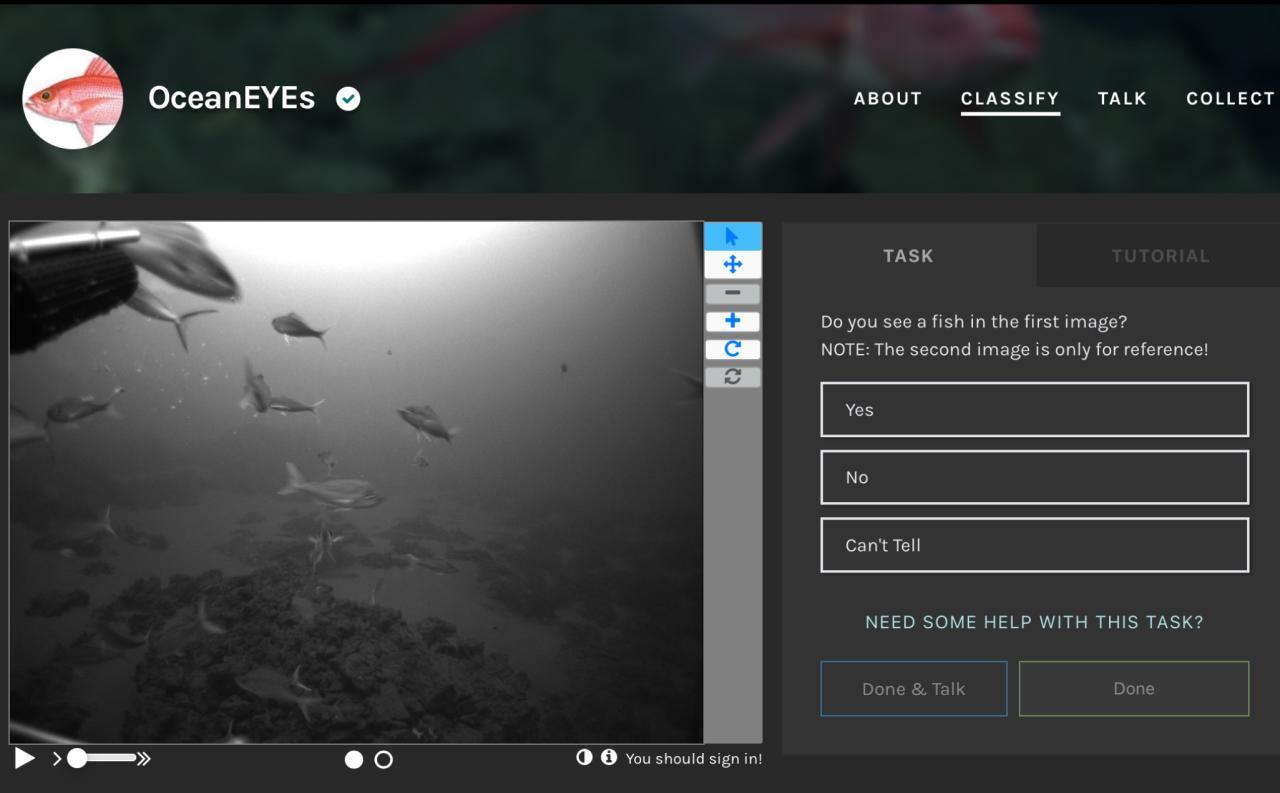Click the underwater fish subject image
Screen dimensions: 1280x793
[356, 482]
